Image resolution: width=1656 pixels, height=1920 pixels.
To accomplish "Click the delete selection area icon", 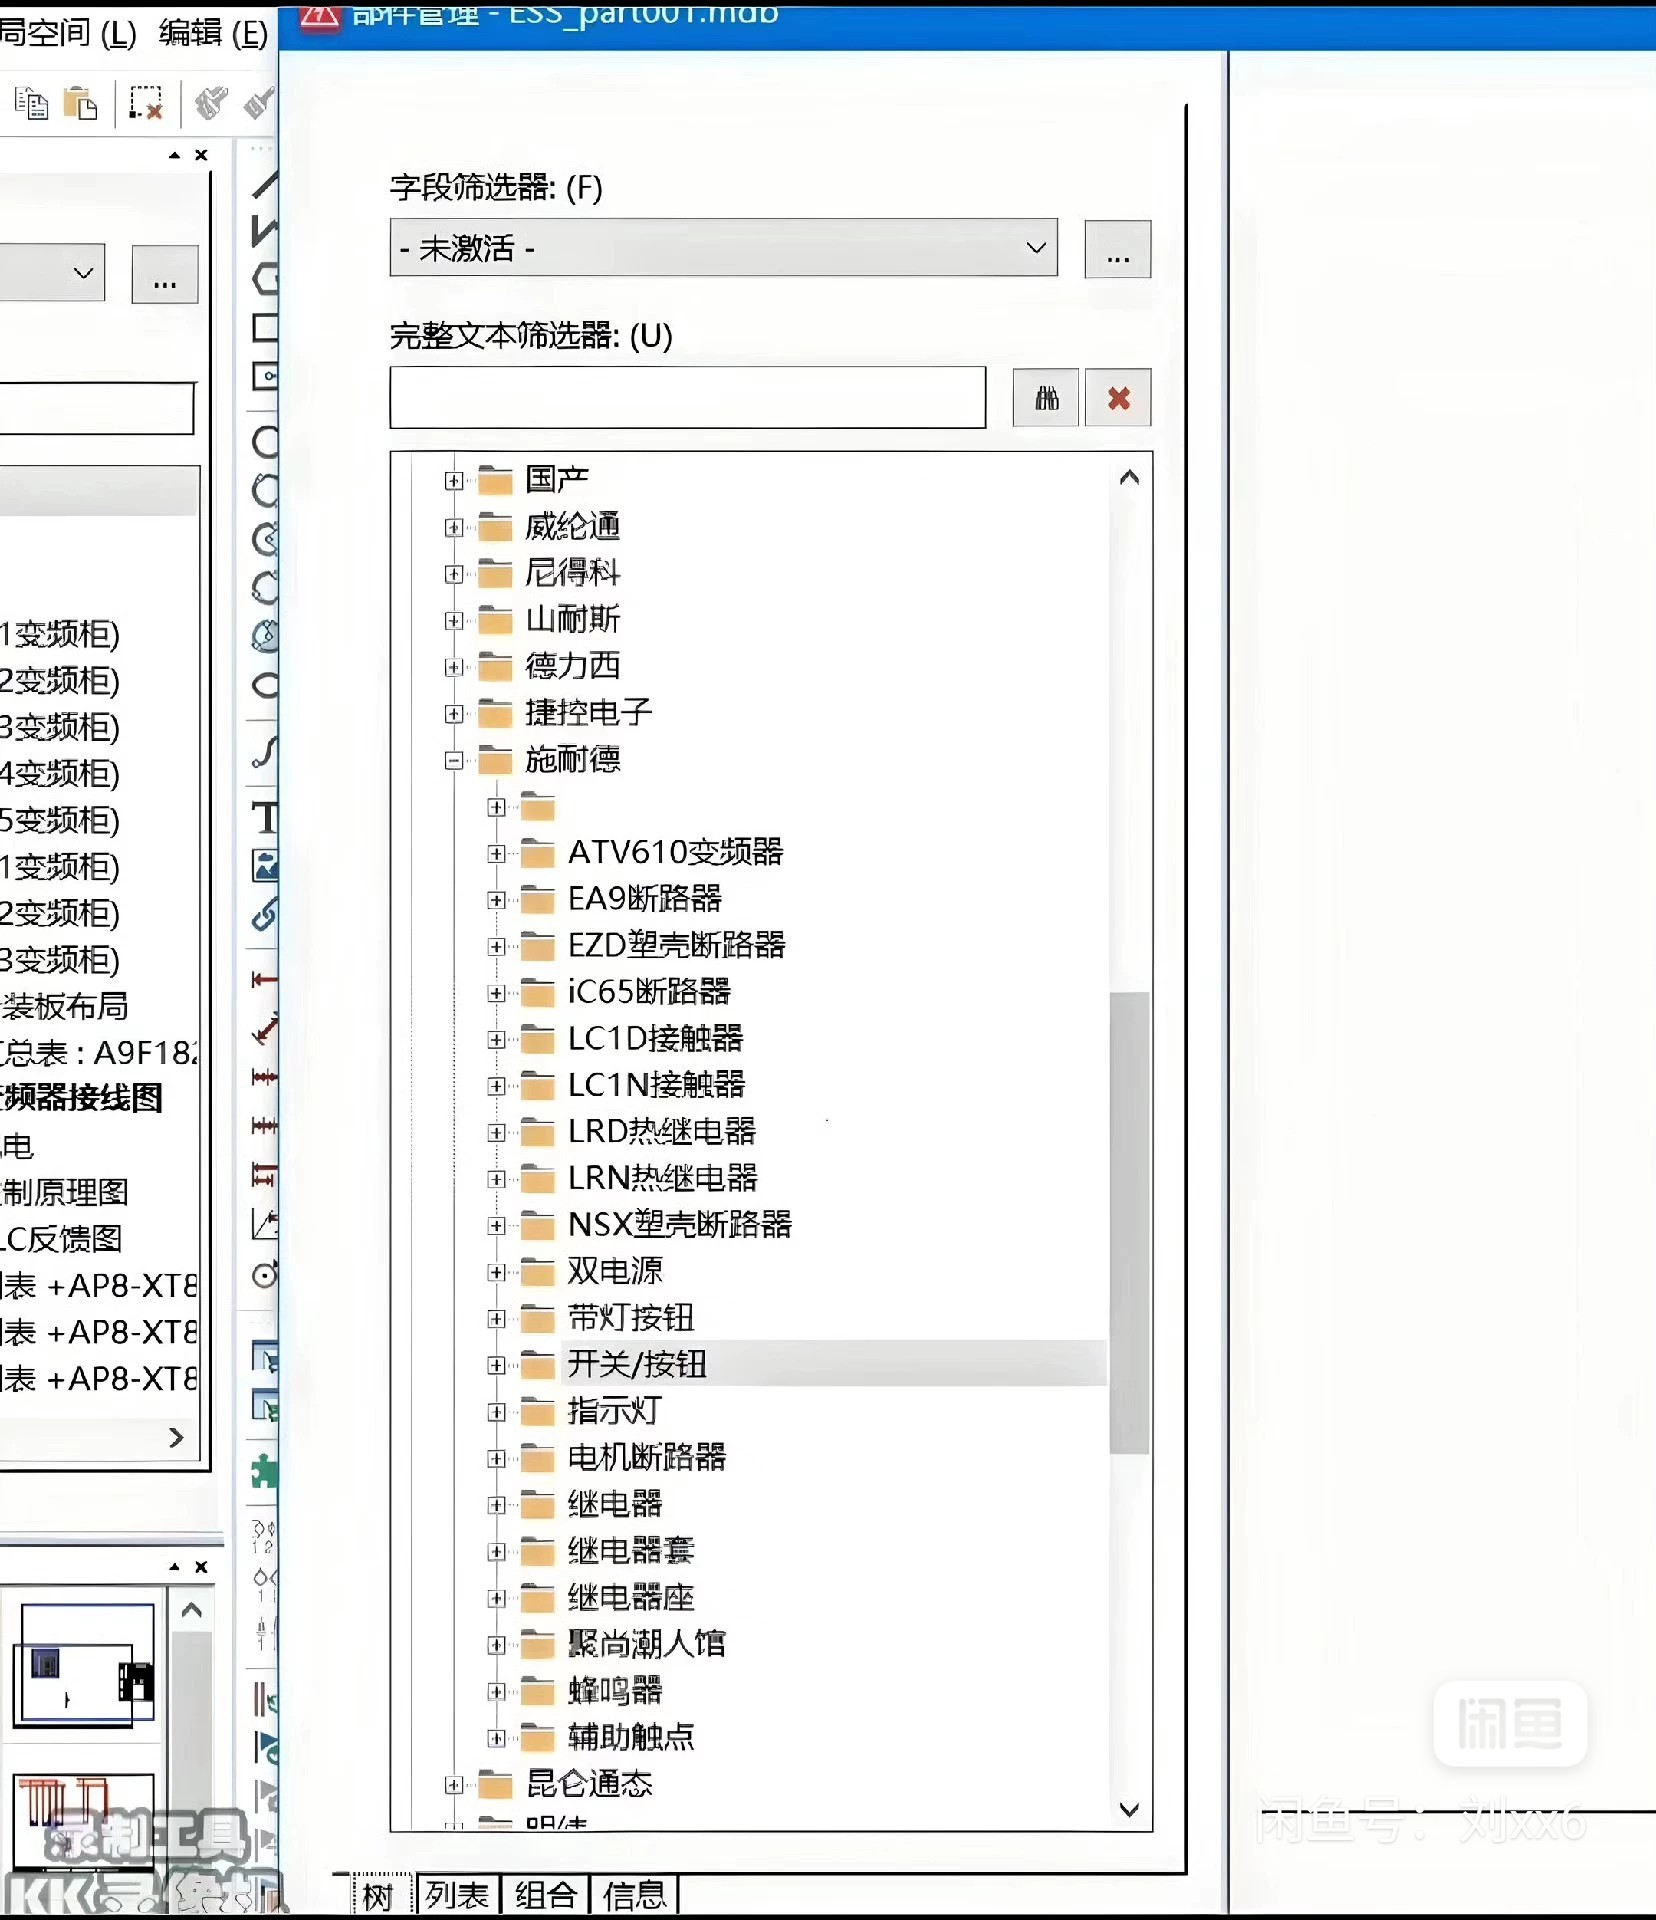I will point(146,103).
